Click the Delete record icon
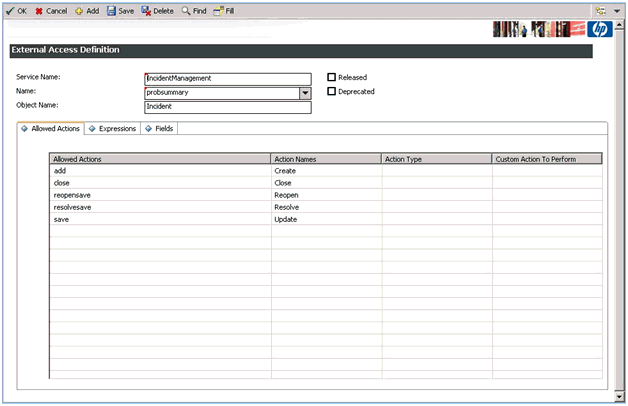 146,11
